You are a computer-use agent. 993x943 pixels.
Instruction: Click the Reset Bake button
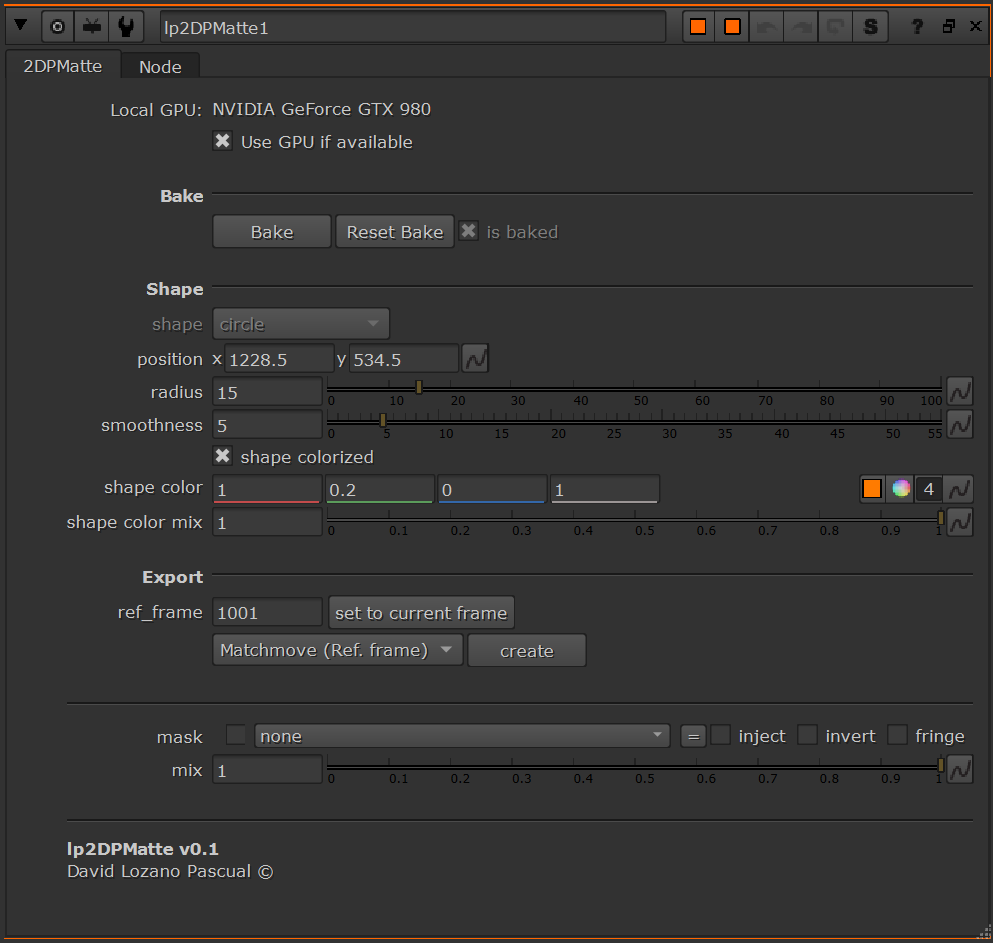[x=394, y=232]
